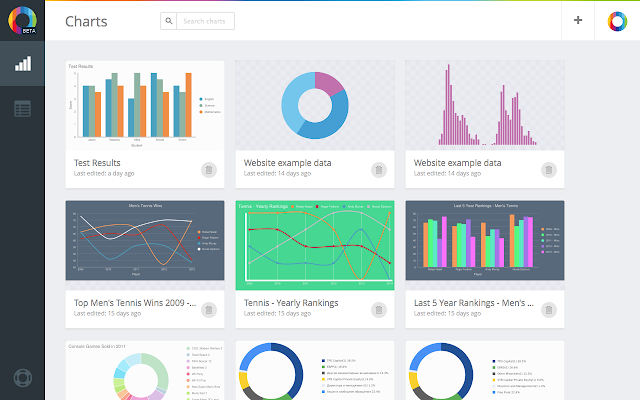Screen dimensions: 640x400
Task: Click the 'Charts' page heading
Action: [x=86, y=21]
